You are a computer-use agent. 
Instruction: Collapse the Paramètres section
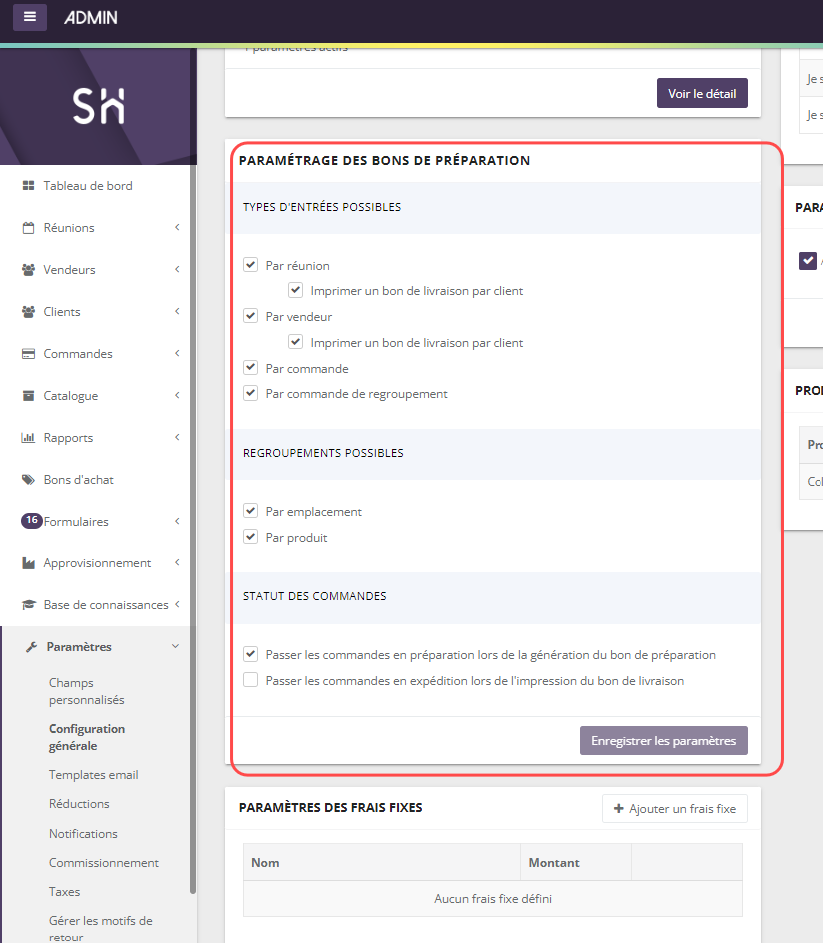pos(176,647)
